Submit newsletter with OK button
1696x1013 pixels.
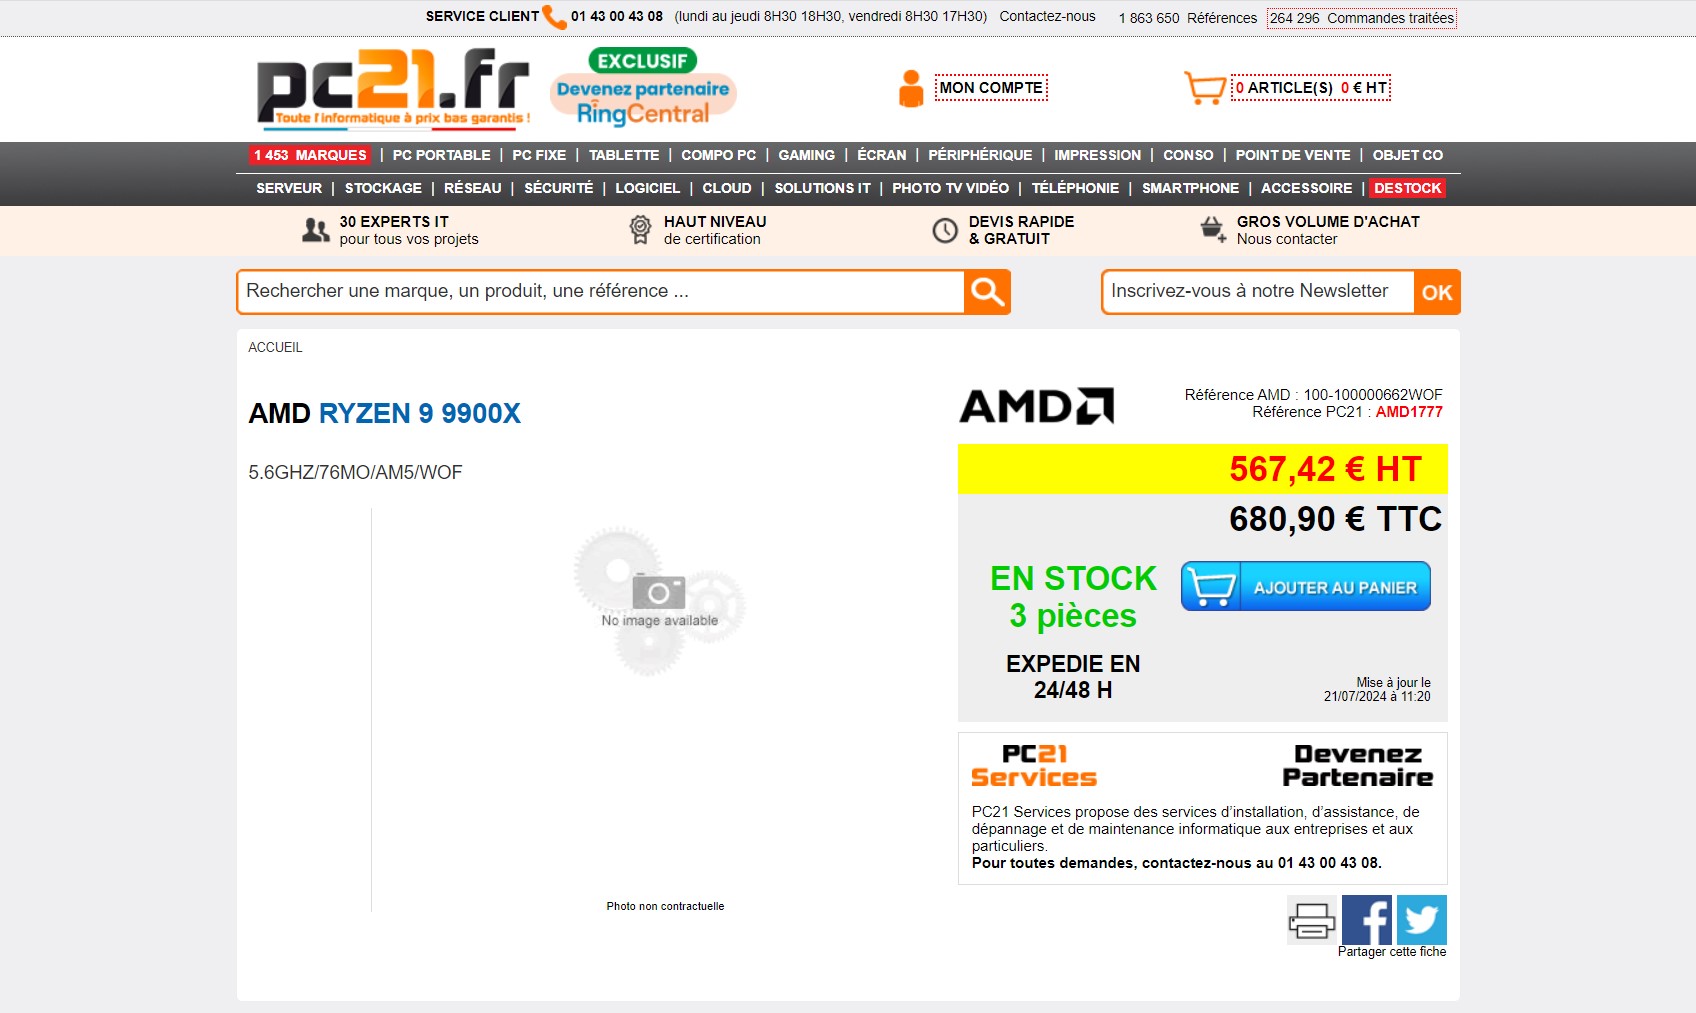point(1437,292)
